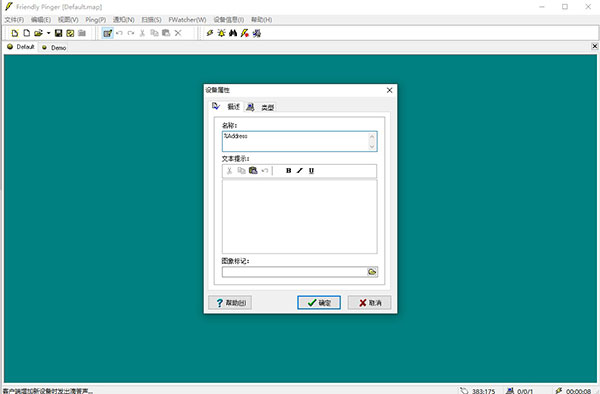Delete with X icon in main toolbar
Screen dimensions: 600x394
(x=178, y=33)
